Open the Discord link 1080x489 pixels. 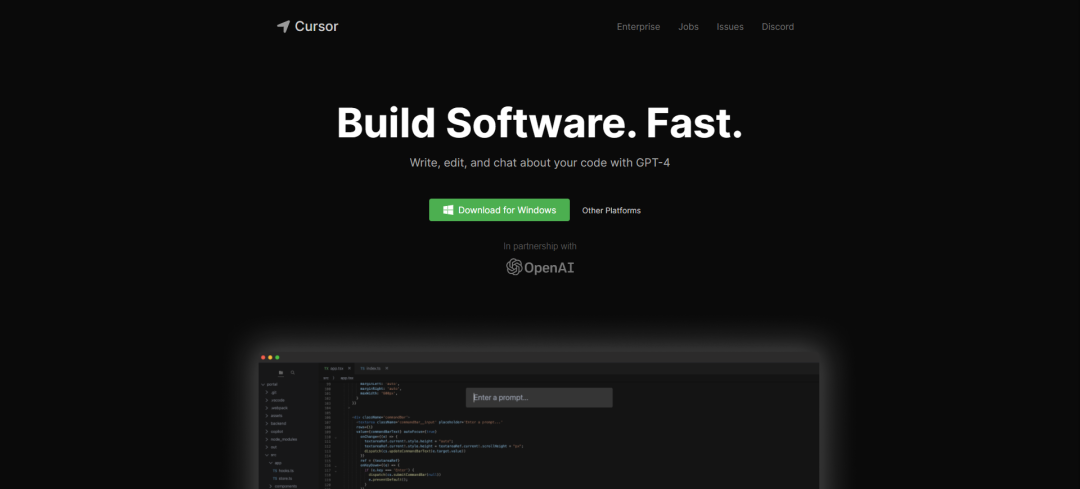point(778,27)
